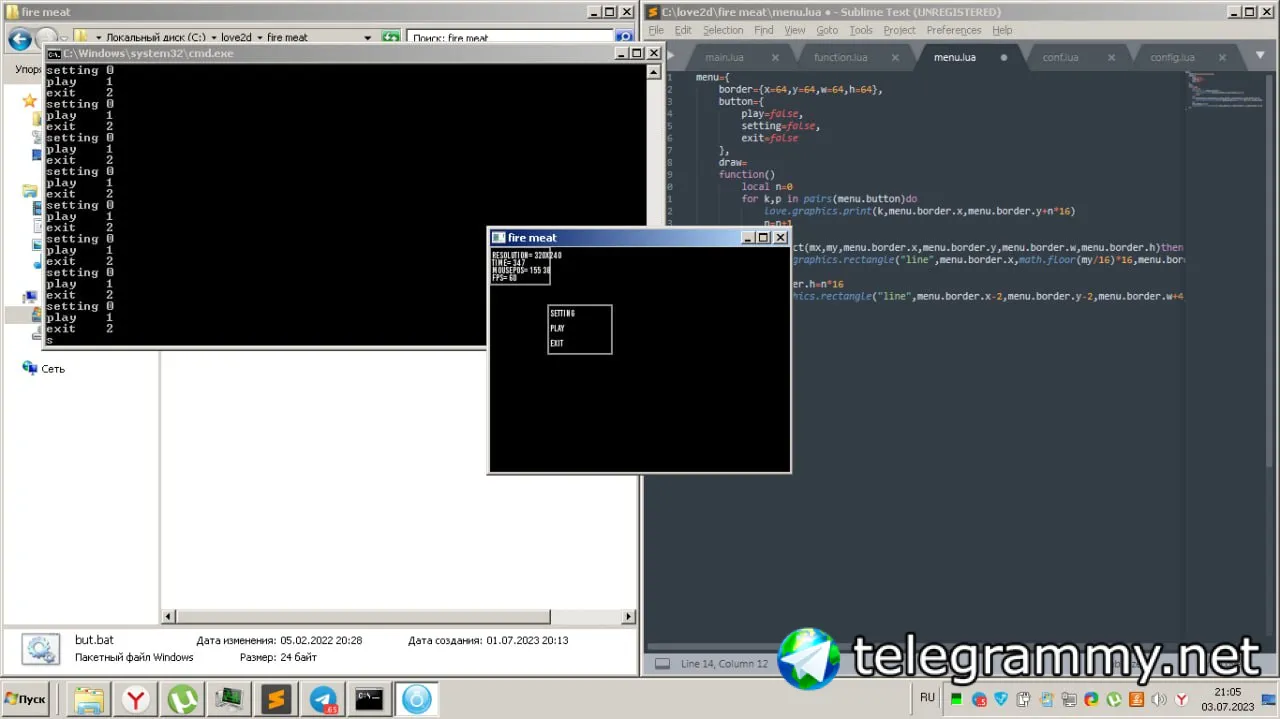Click the cmd.exe window title bar icon
Image resolution: width=1280 pixels, height=719 pixels.
pyautogui.click(x=53, y=53)
